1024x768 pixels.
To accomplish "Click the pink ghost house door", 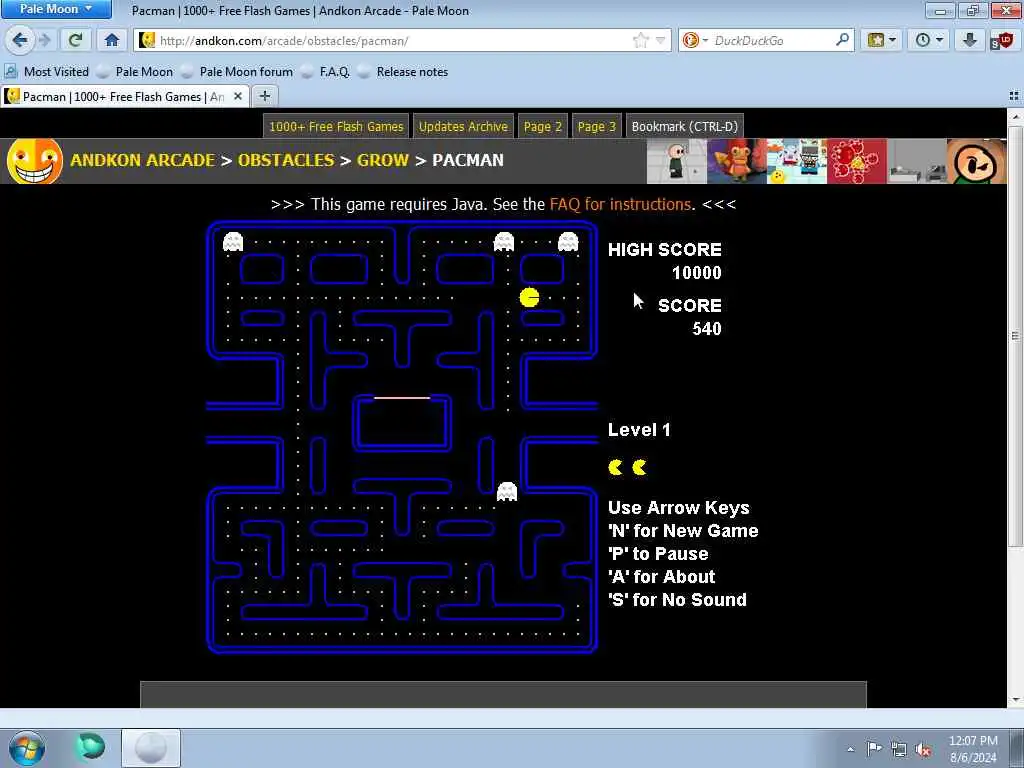I will 402,397.
